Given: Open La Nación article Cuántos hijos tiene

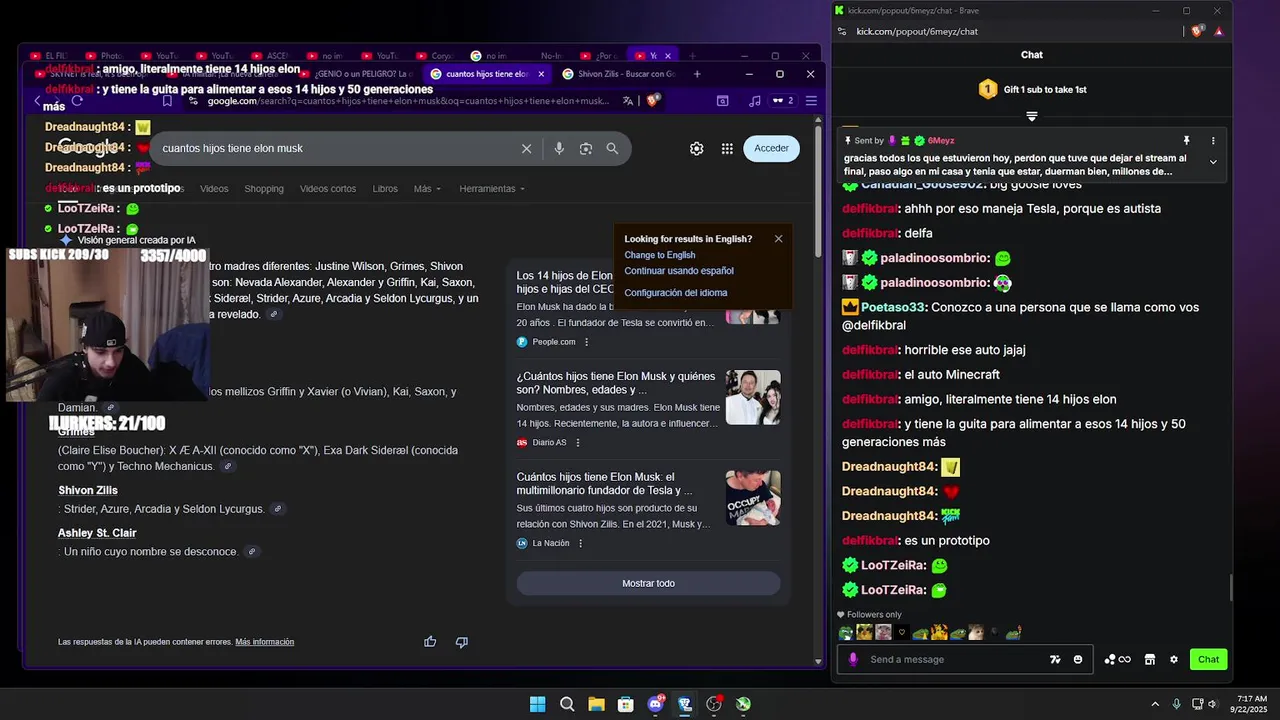Looking at the screenshot, I should 605,484.
